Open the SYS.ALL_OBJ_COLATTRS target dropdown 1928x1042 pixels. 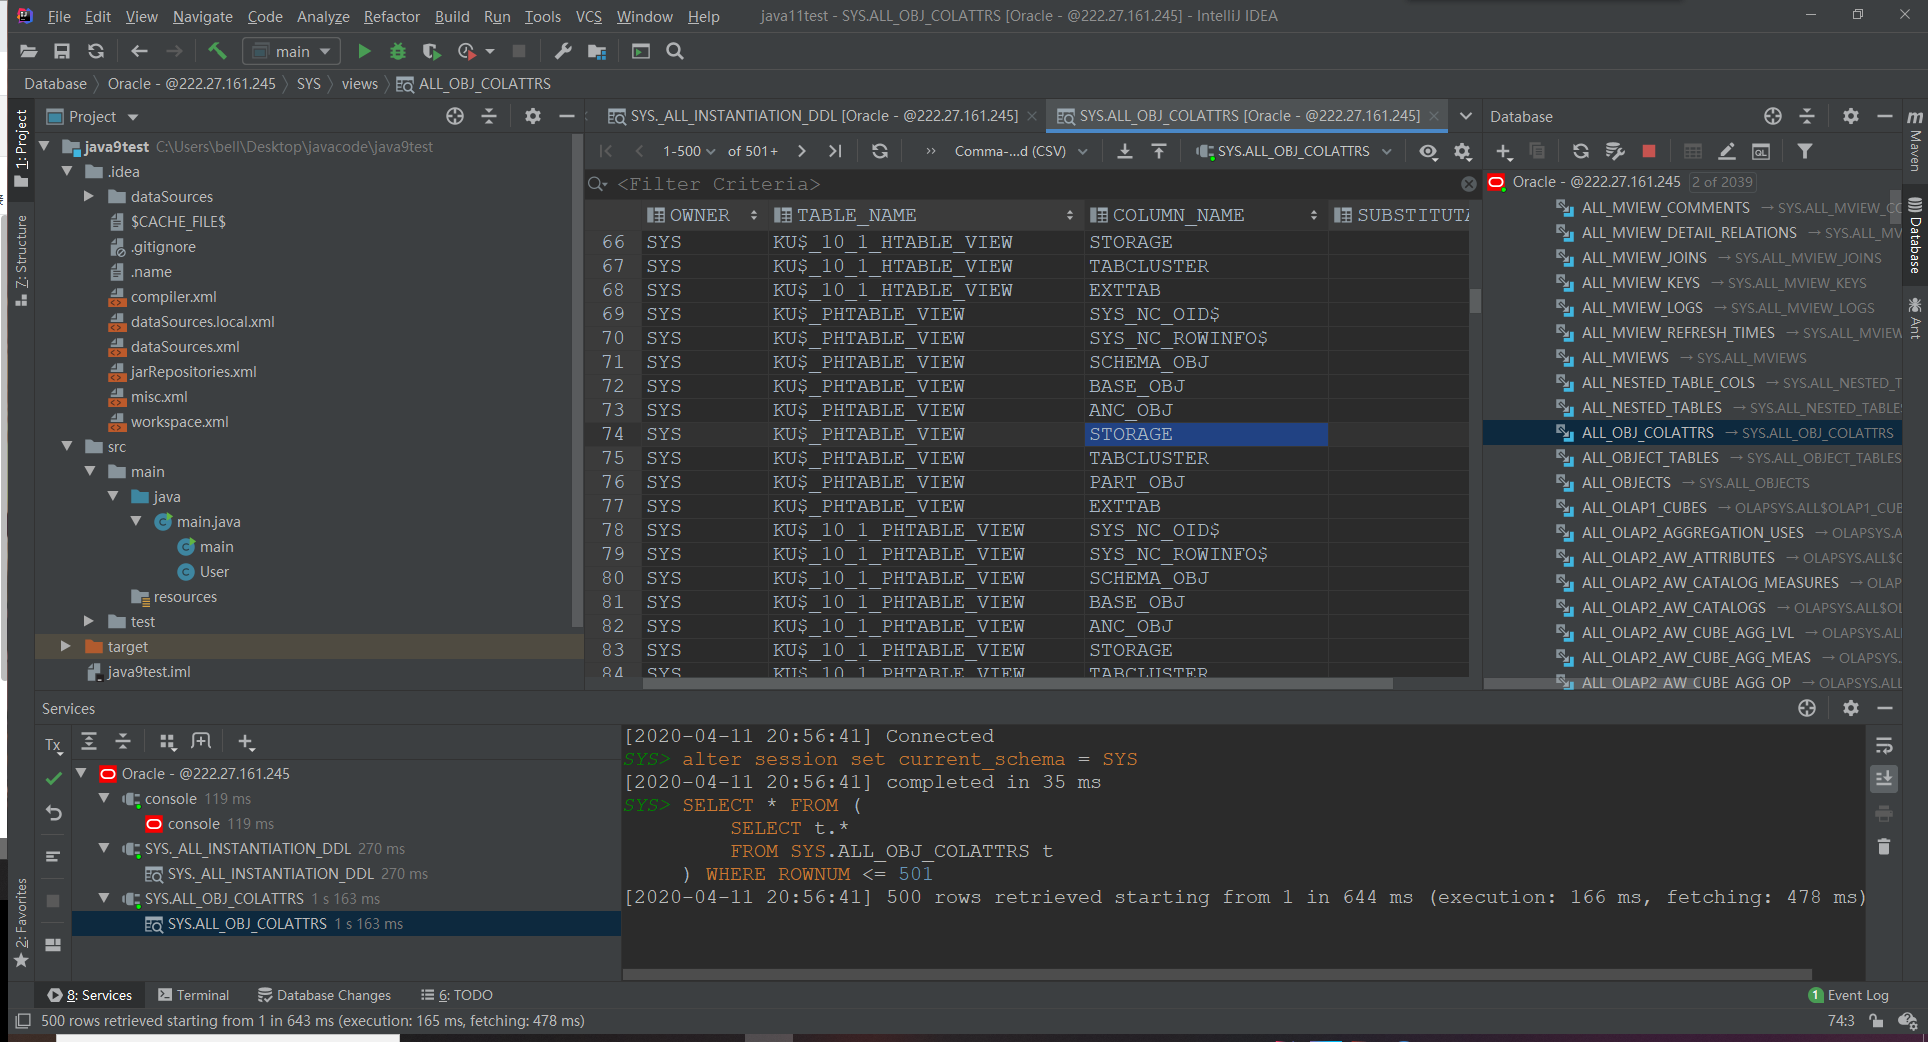(1294, 151)
